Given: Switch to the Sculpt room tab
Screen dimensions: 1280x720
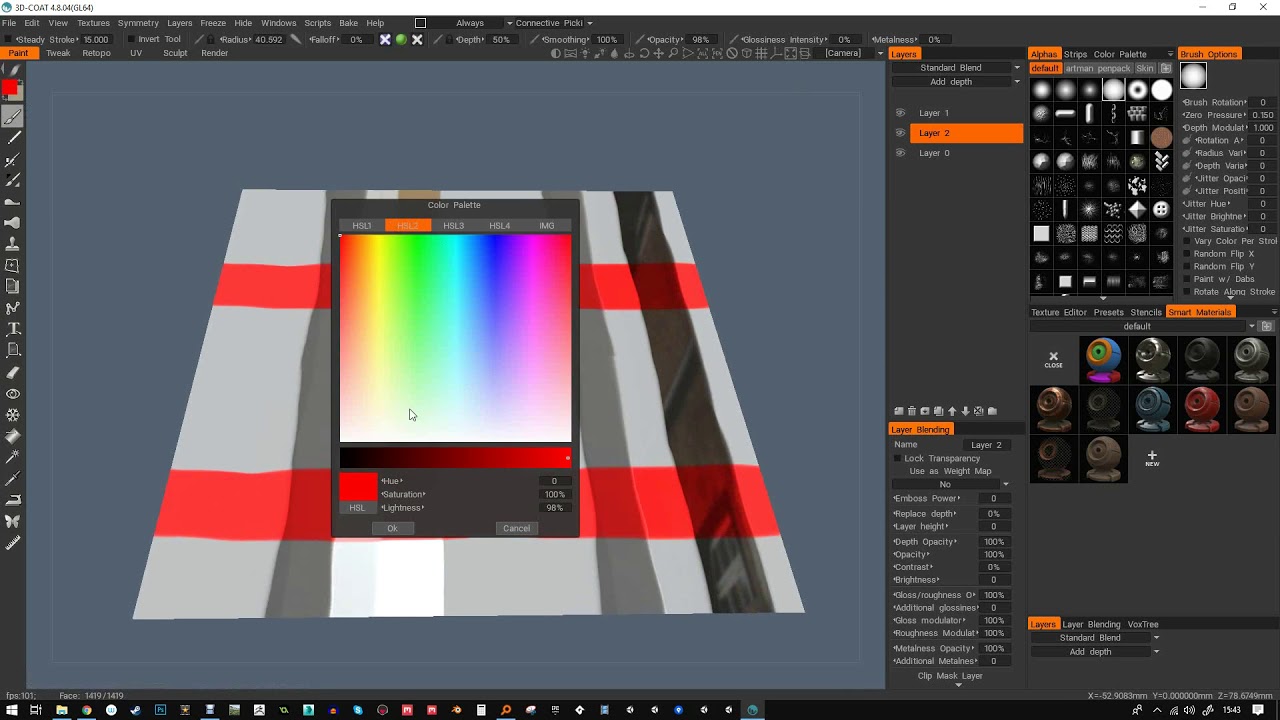Looking at the screenshot, I should click(x=175, y=53).
